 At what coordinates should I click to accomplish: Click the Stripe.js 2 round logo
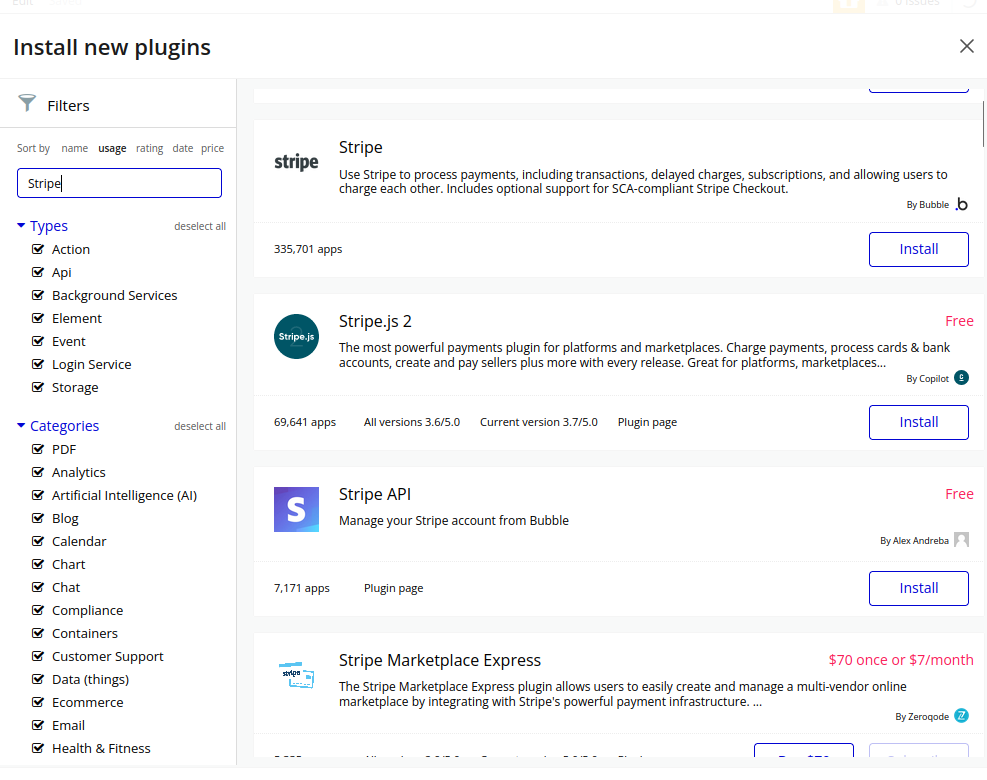tap(296, 337)
